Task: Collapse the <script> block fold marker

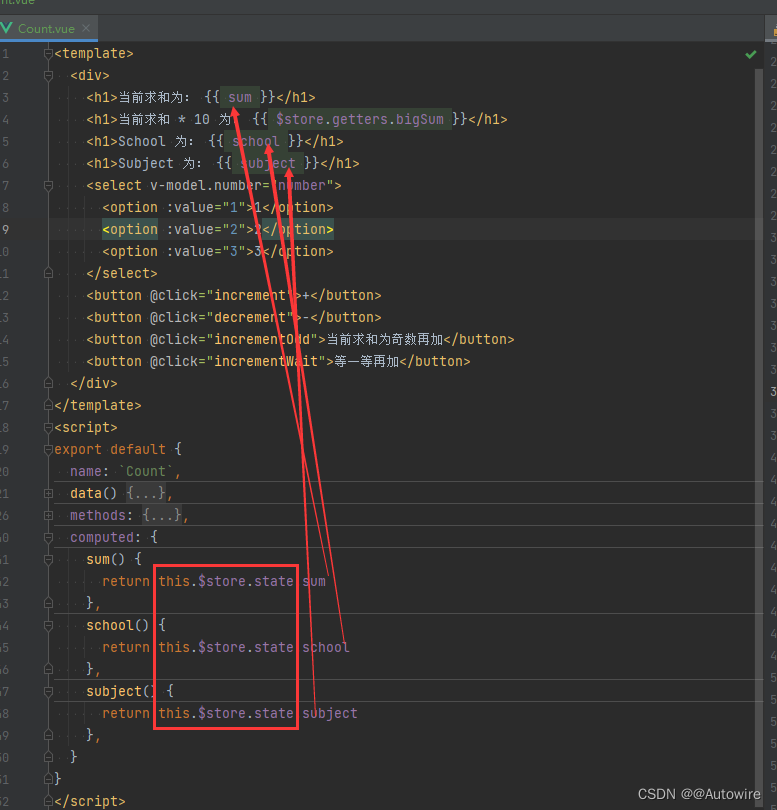Action: pos(49,427)
